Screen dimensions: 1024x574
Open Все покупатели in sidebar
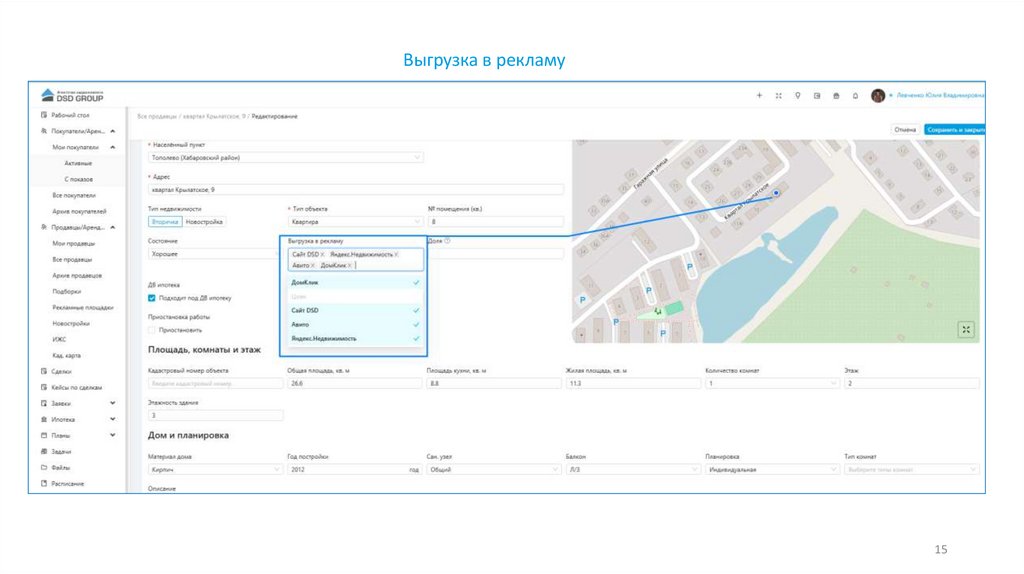[74, 195]
